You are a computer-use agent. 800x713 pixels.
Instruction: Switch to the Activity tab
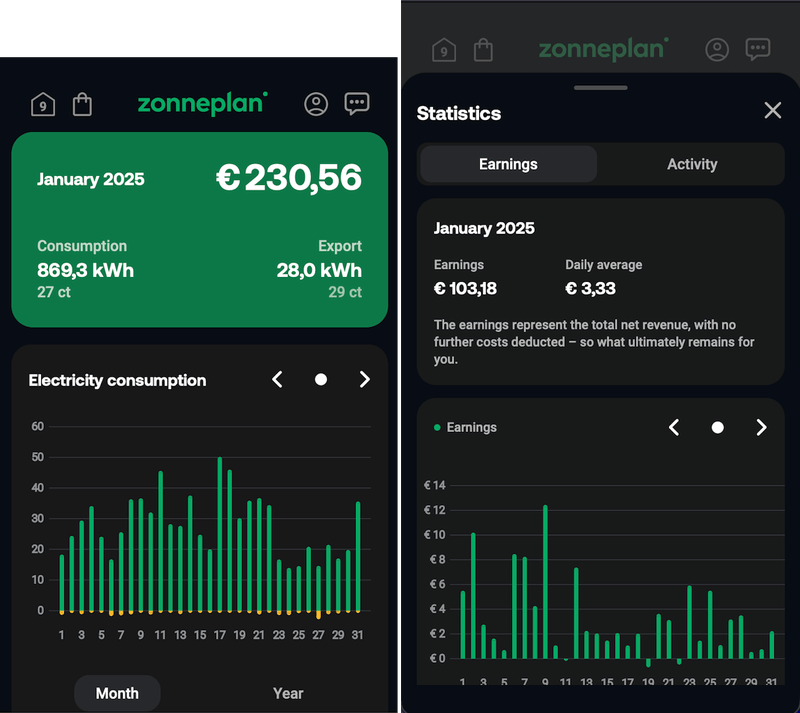pos(692,164)
